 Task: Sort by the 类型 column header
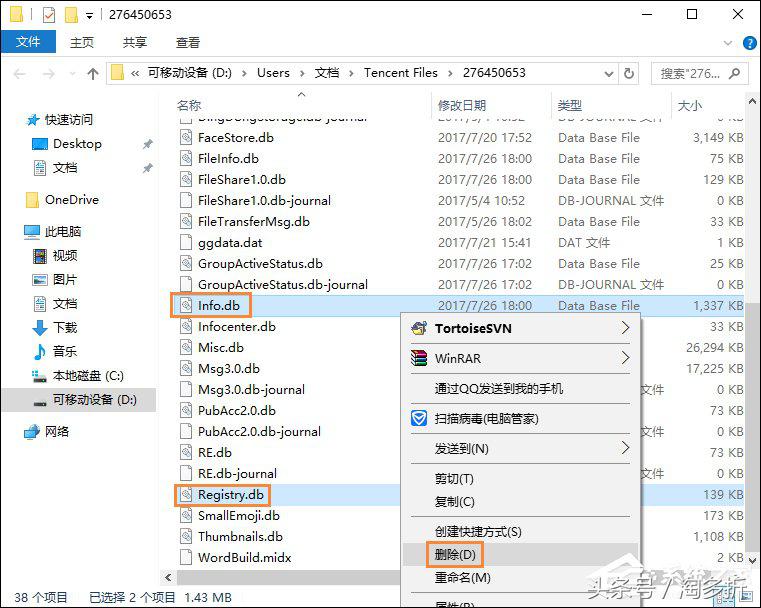tap(569, 105)
